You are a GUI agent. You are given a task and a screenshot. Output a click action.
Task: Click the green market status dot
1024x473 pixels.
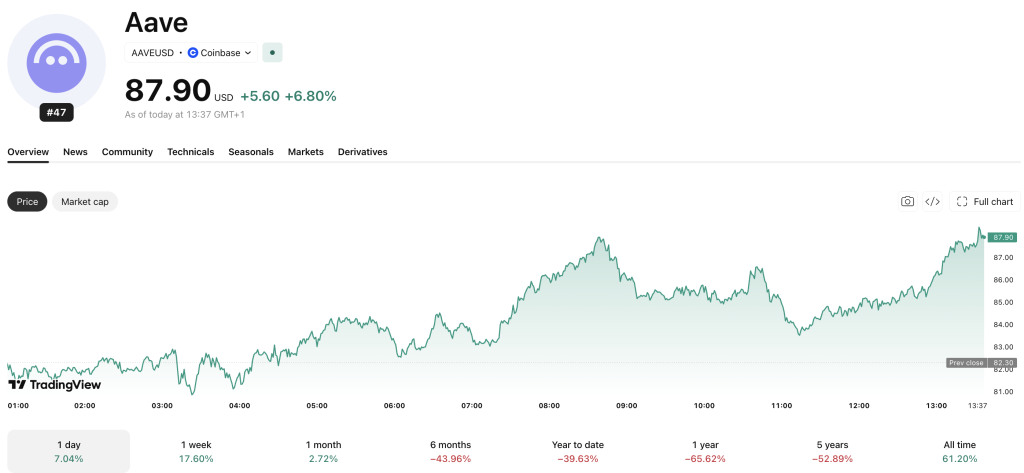click(x=272, y=53)
